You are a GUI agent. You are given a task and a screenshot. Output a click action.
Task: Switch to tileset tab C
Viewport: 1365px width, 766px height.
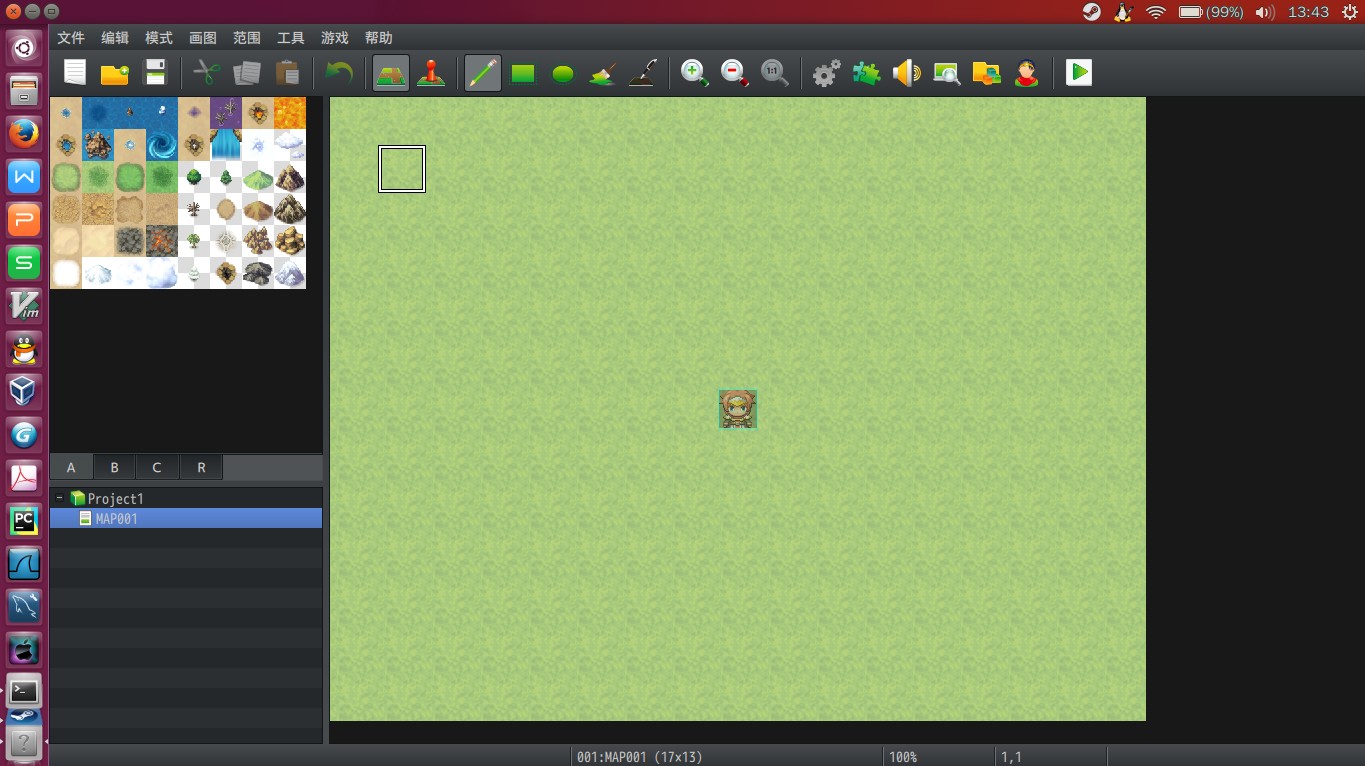[157, 467]
